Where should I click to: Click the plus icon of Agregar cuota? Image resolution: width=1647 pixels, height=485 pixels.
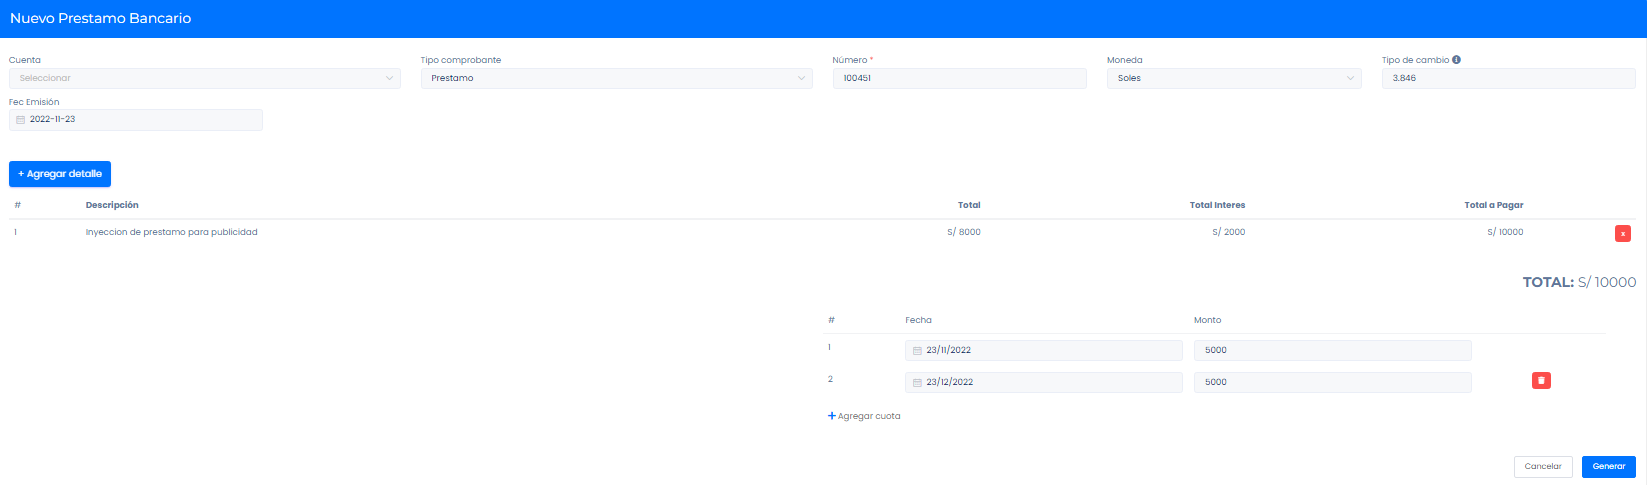[x=831, y=416]
